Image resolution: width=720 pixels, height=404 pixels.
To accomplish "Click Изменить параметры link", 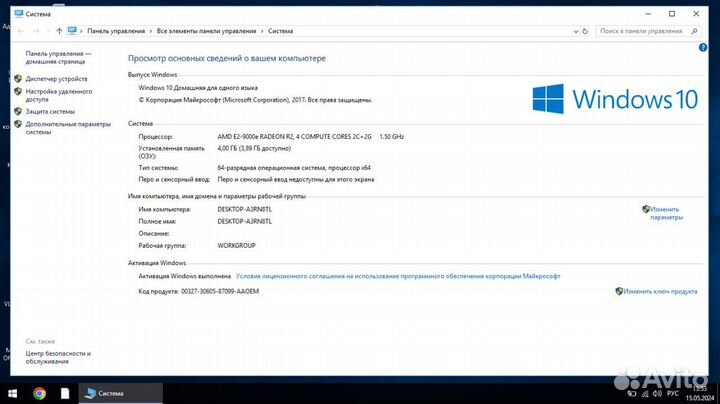I will [666, 213].
